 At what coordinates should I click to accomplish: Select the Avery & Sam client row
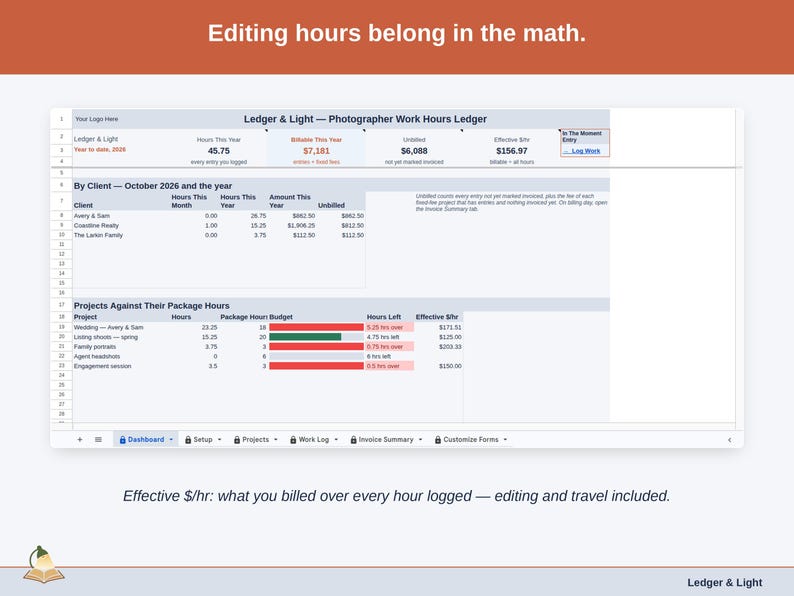[x=219, y=216]
